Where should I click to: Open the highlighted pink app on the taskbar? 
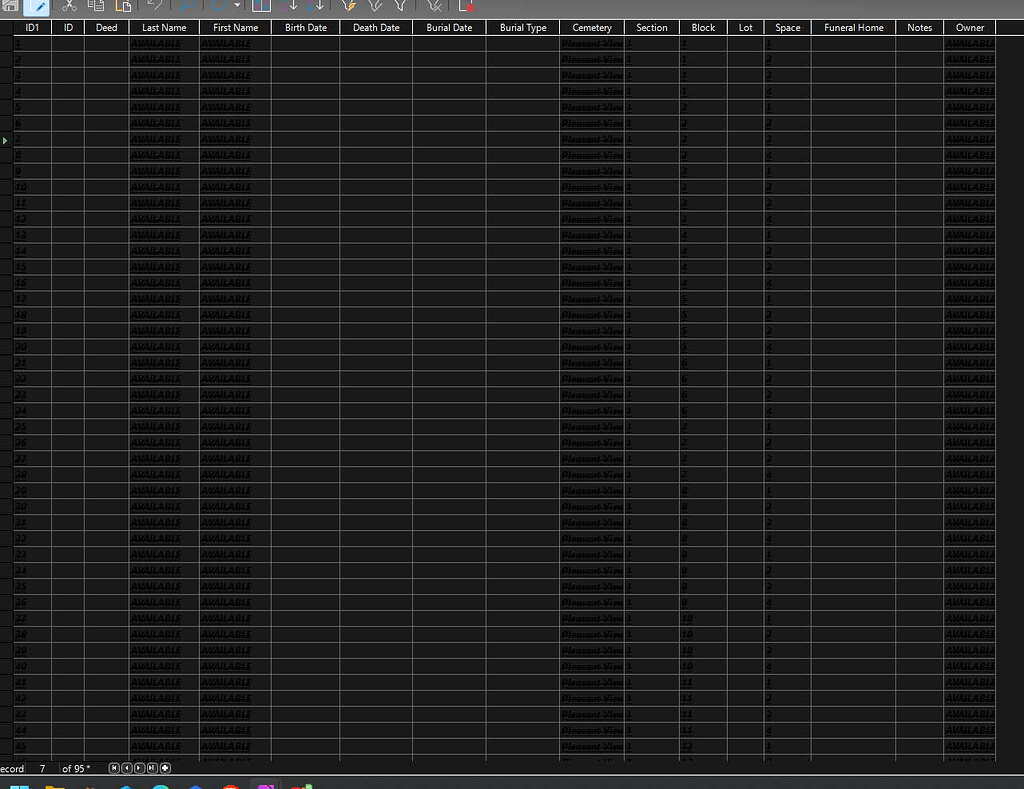pos(265,785)
